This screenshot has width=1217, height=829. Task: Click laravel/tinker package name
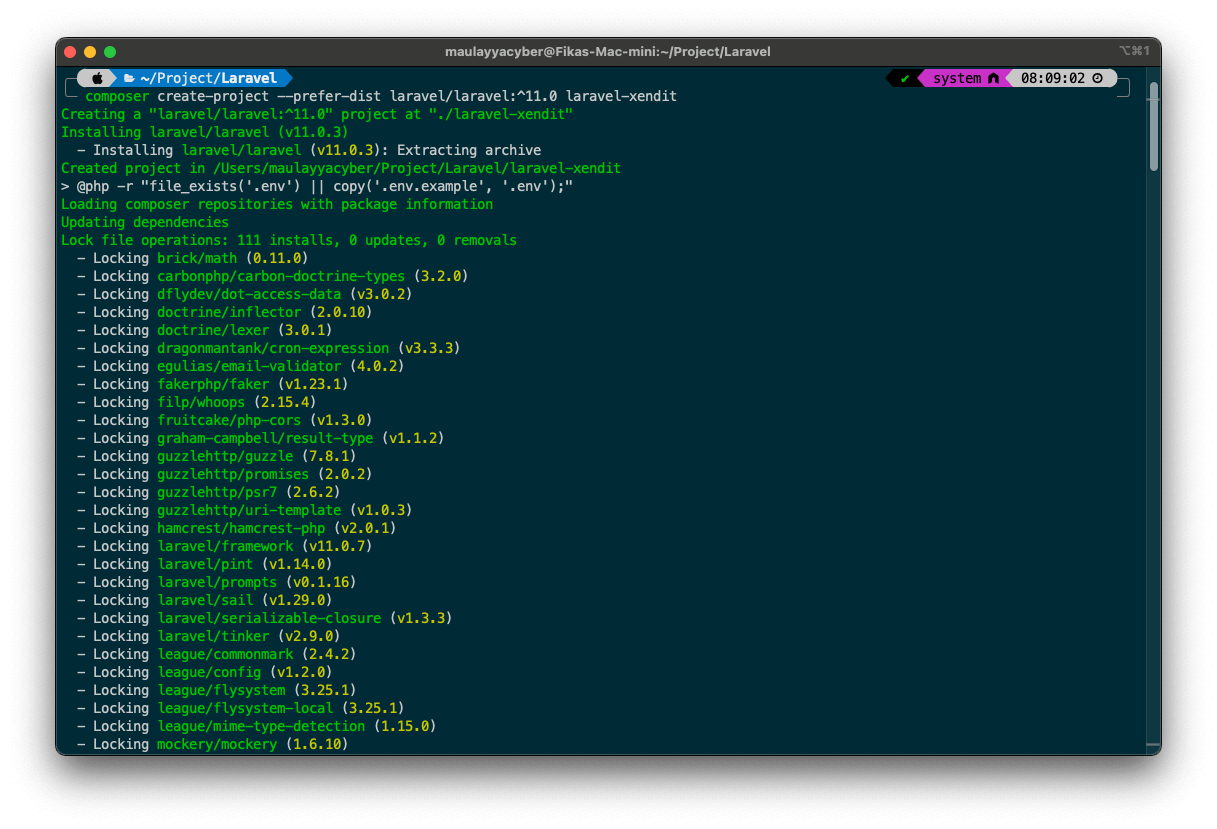[x=213, y=636]
